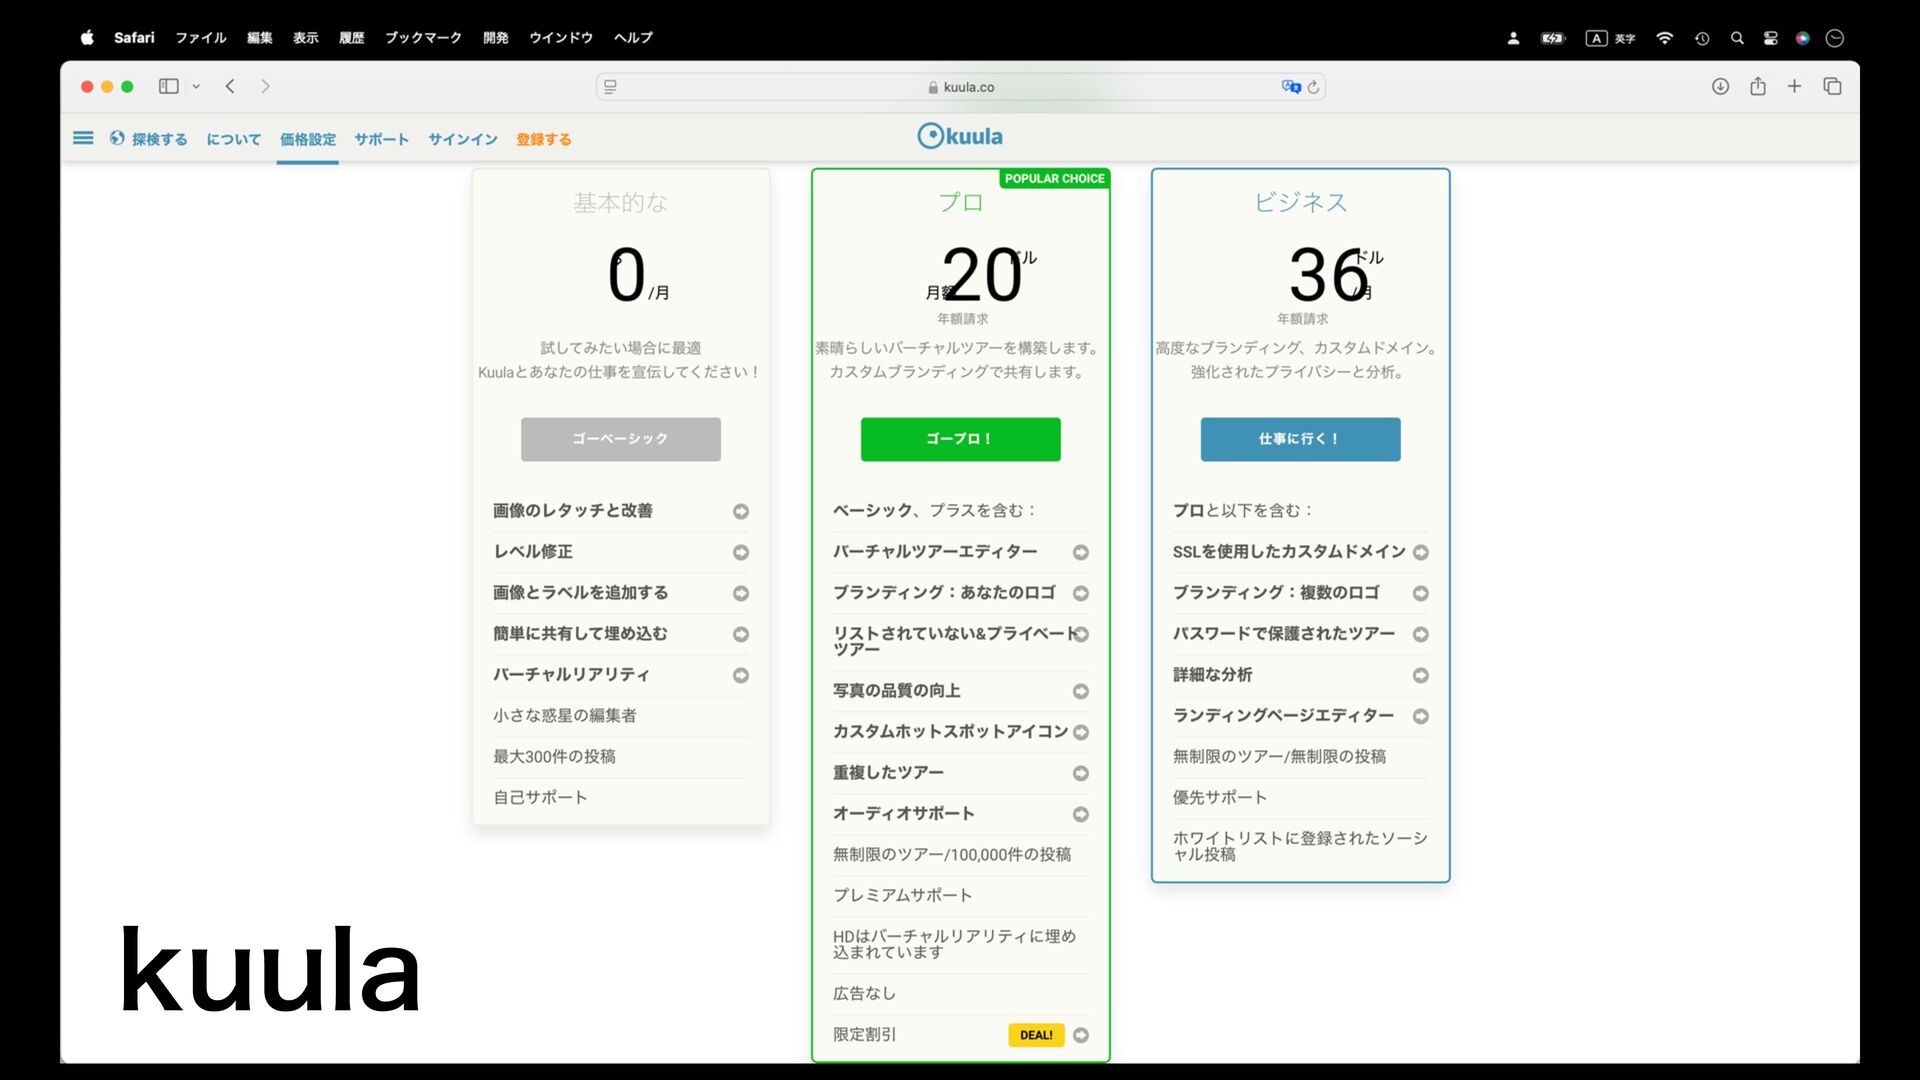Viewport: 1920px width, 1080px height.
Task: Open the 価格設定 navigation tab
Action: tap(308, 140)
